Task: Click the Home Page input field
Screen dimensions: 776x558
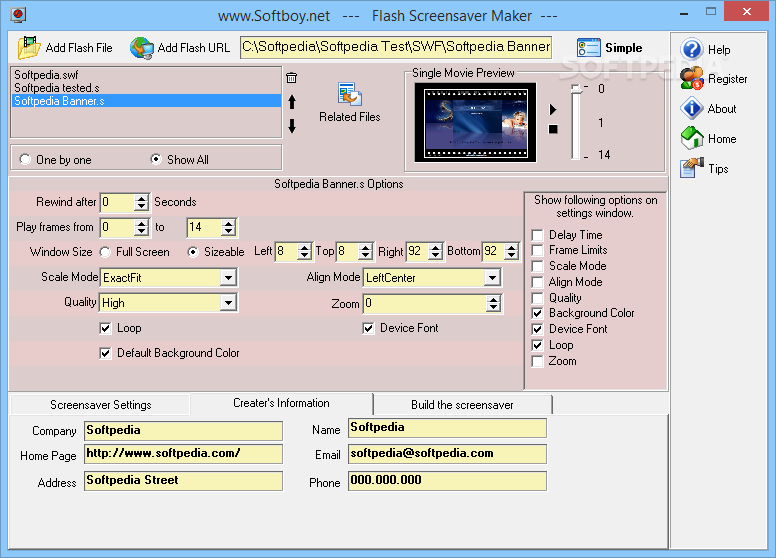Action: click(183, 454)
